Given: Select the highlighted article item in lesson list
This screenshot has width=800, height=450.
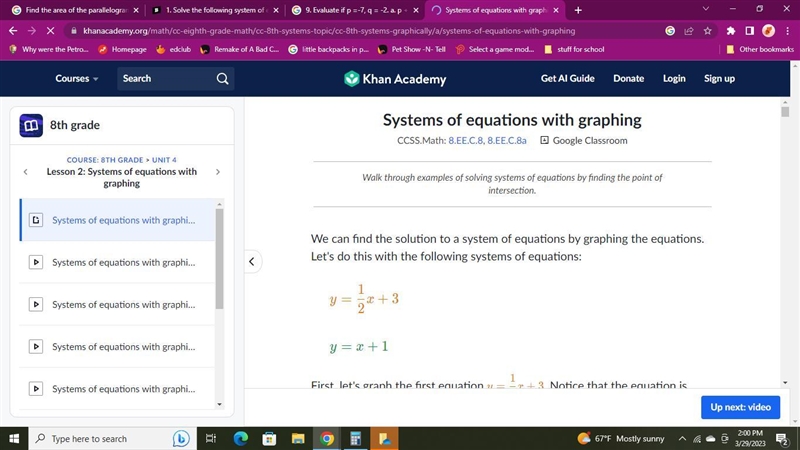Looking at the screenshot, I should coord(117,220).
